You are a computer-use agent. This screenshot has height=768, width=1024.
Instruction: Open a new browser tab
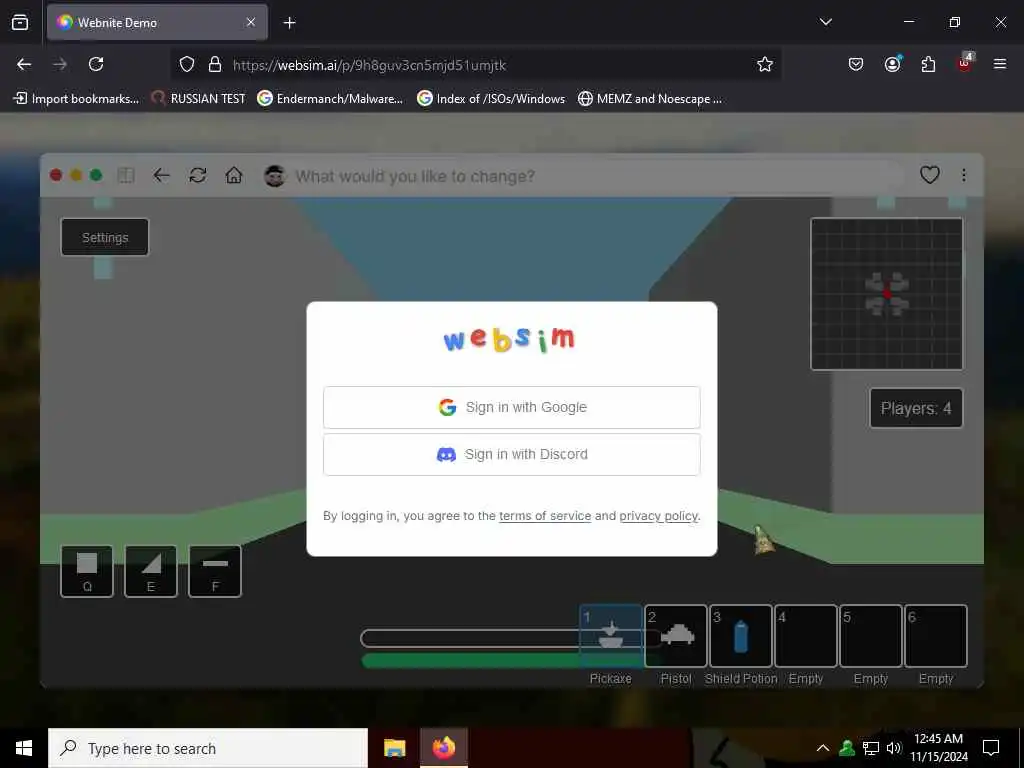(289, 23)
